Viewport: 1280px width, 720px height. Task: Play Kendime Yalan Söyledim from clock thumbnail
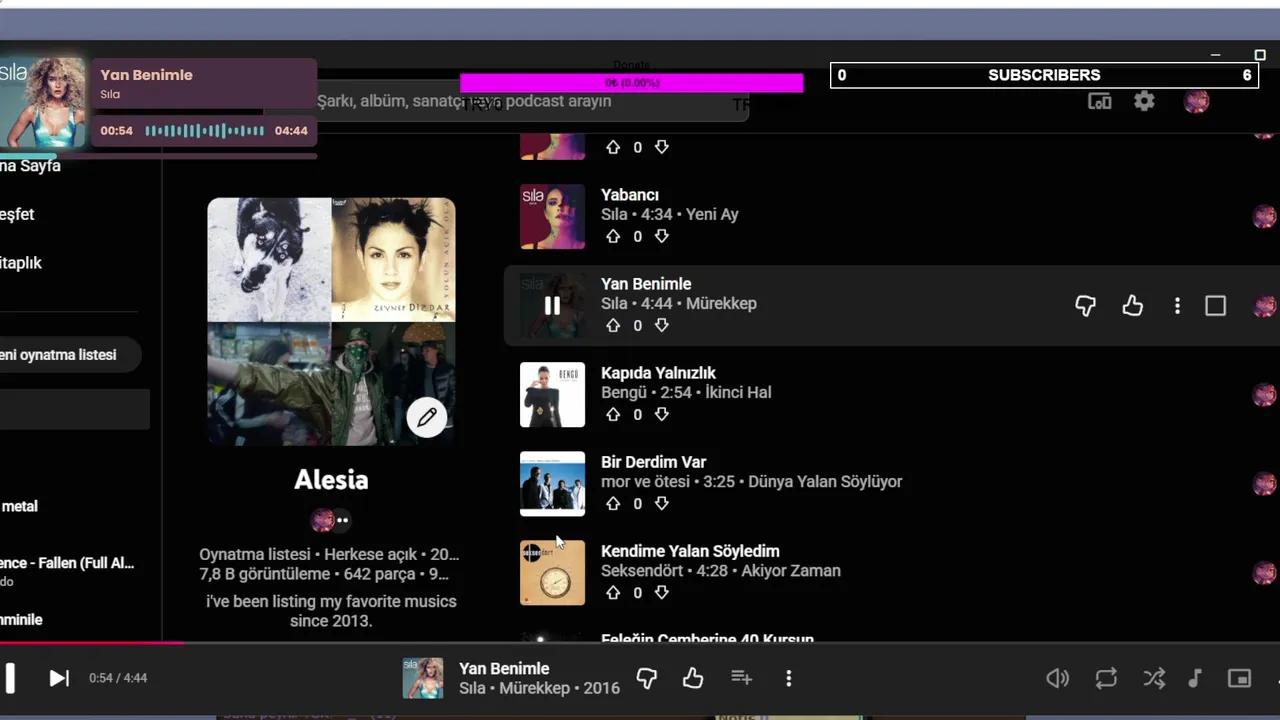pos(552,573)
